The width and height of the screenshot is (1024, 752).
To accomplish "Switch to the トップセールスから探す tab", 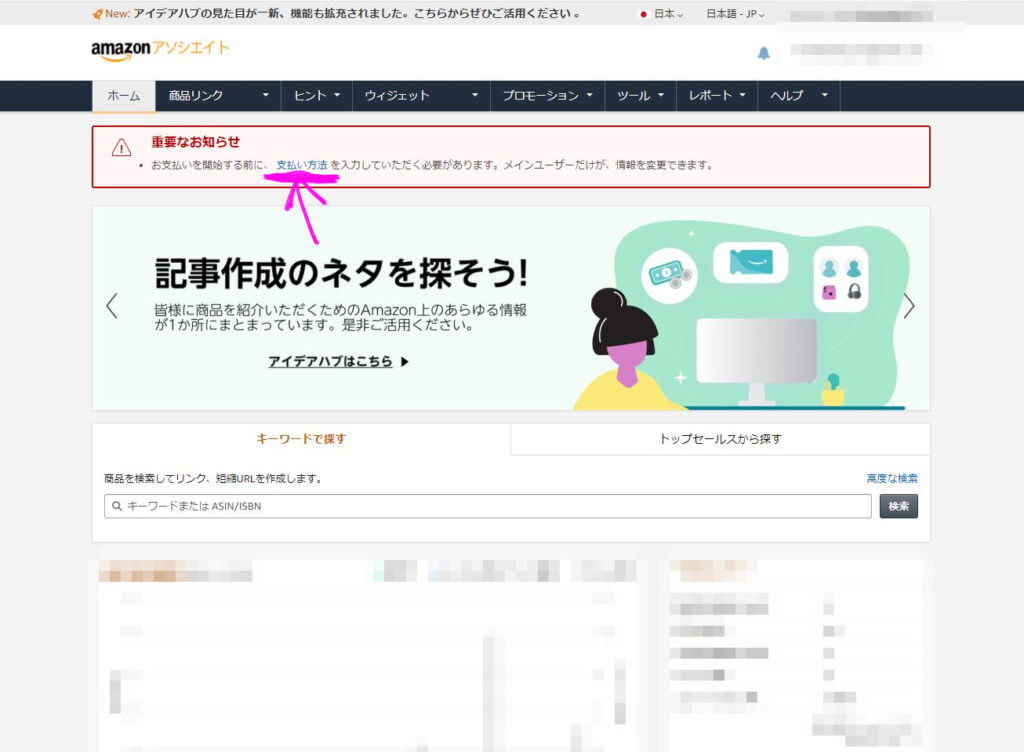I will tap(720, 439).
